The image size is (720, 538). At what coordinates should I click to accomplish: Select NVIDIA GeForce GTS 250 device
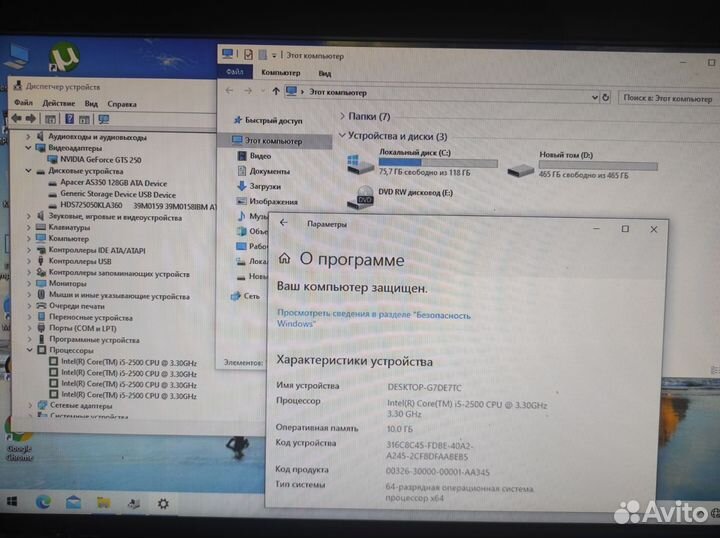99,159
